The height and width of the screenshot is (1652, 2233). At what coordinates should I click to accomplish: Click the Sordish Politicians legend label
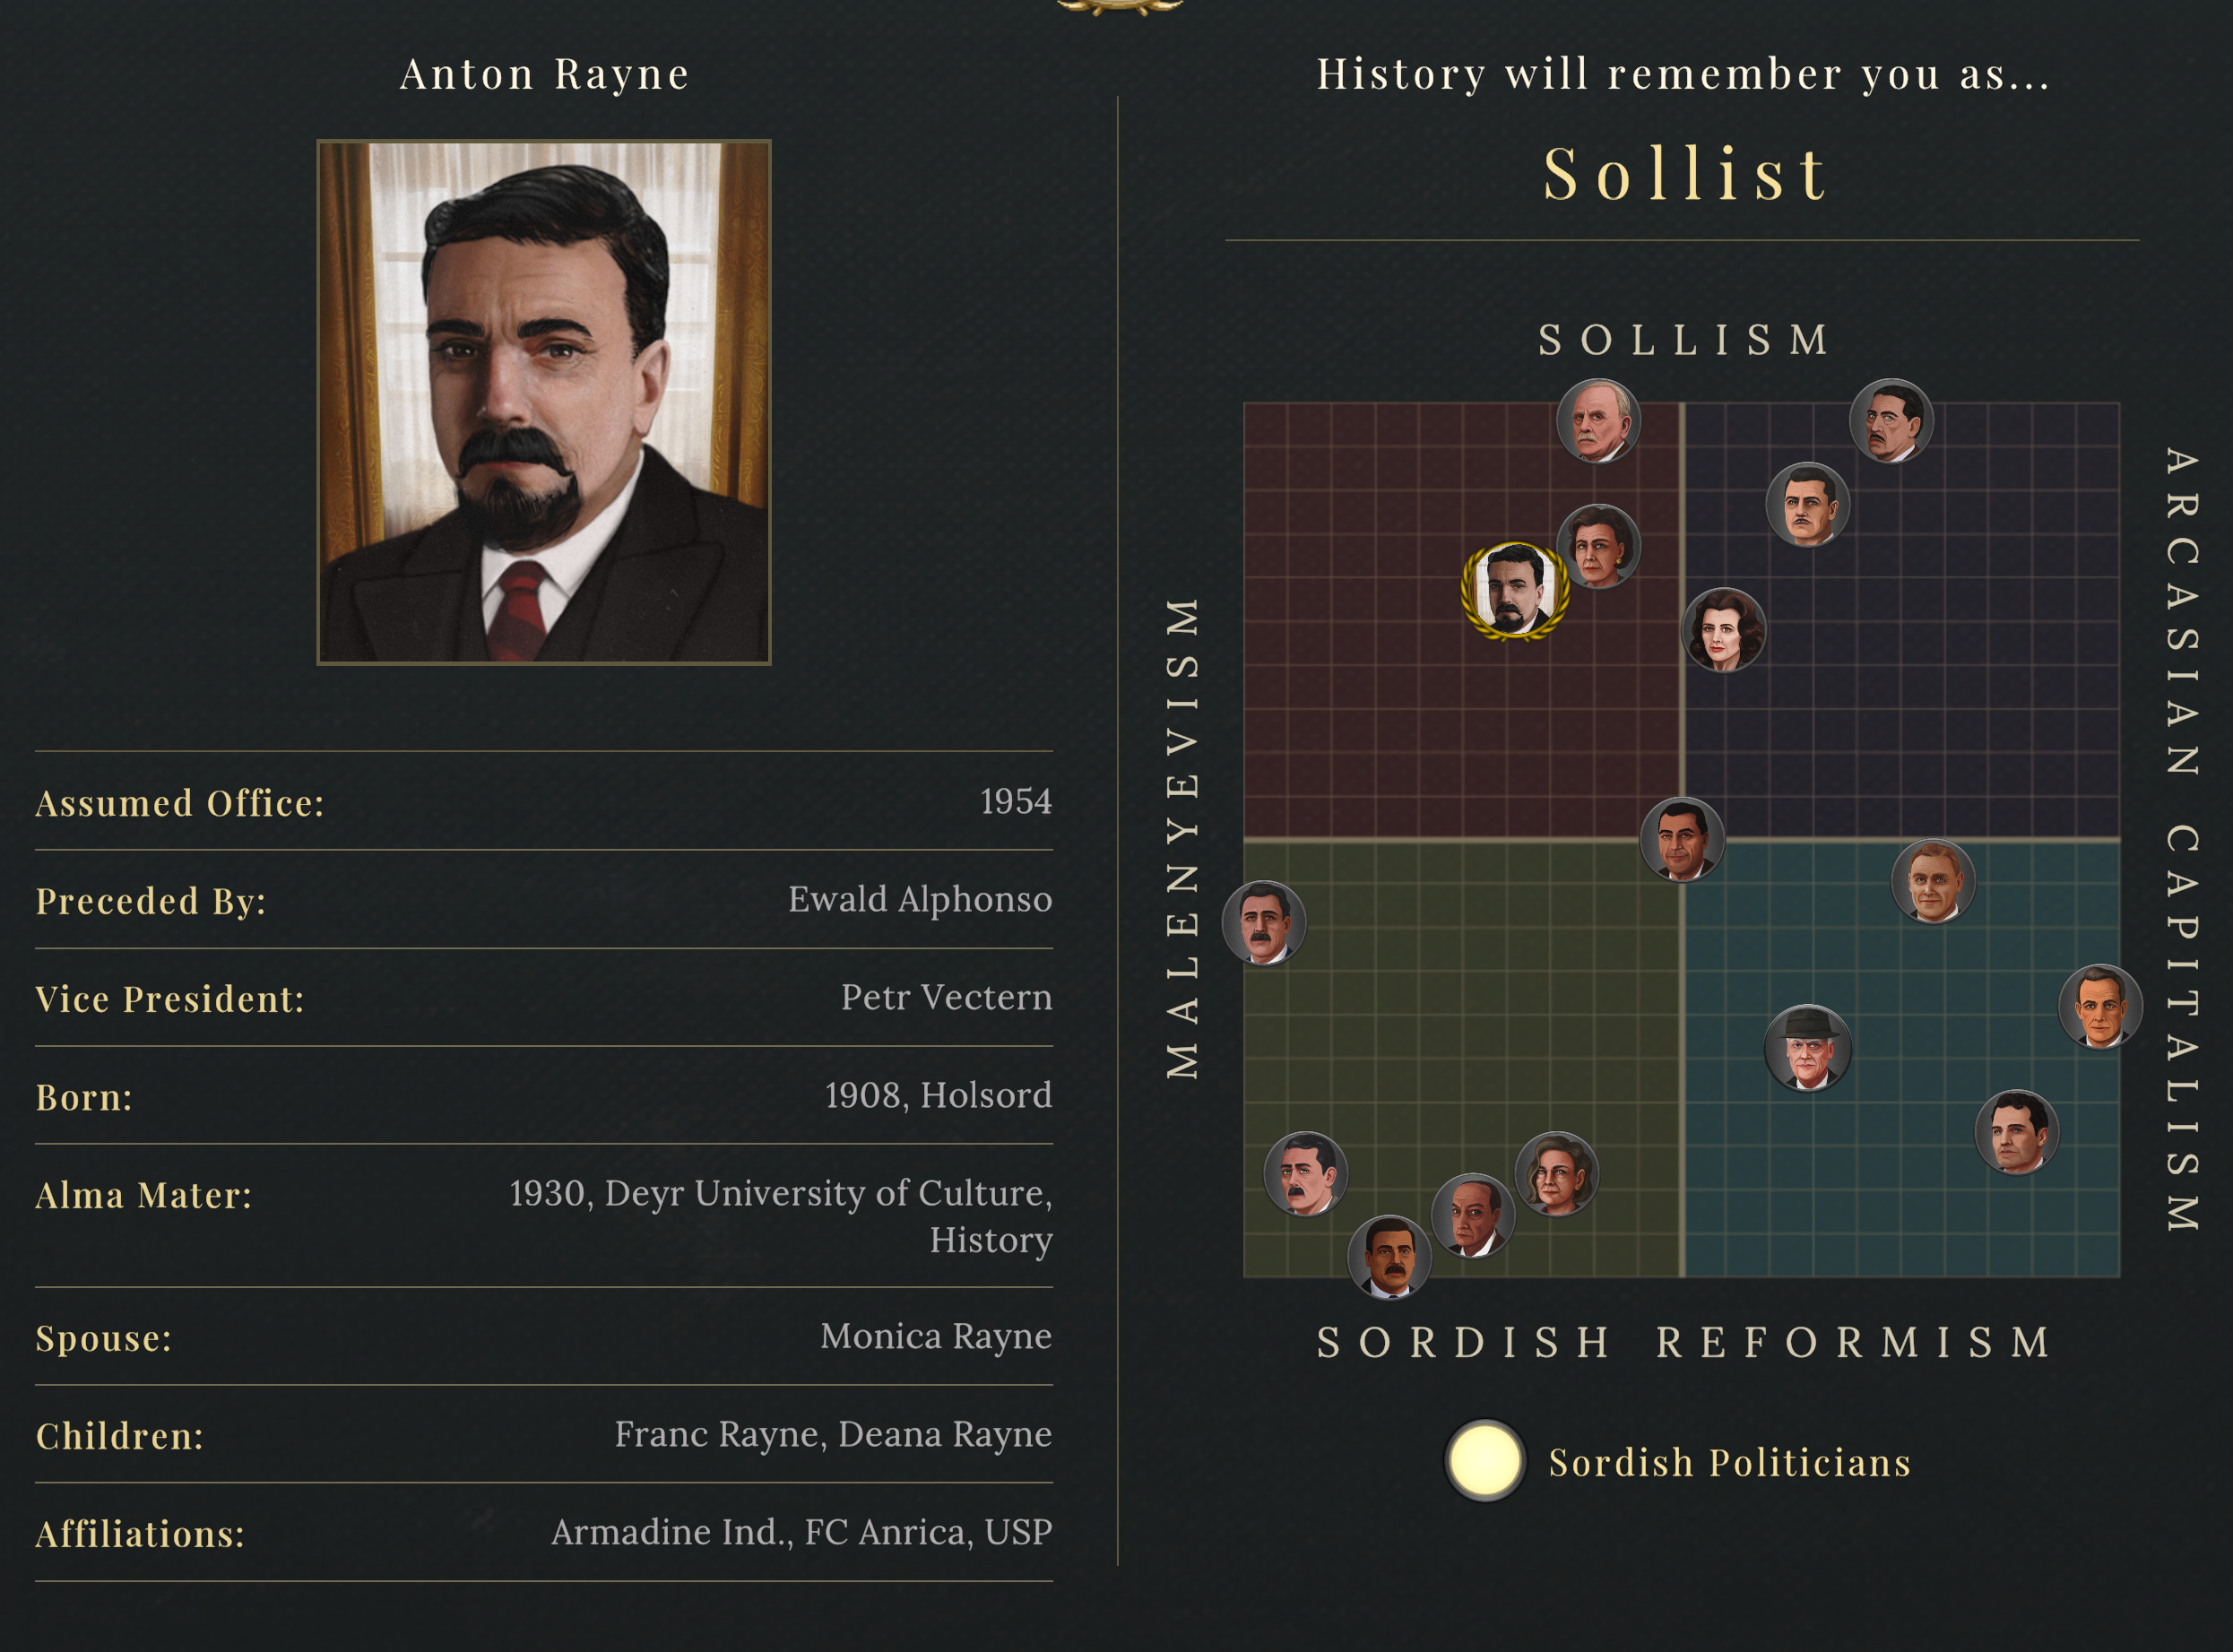1730,1463
